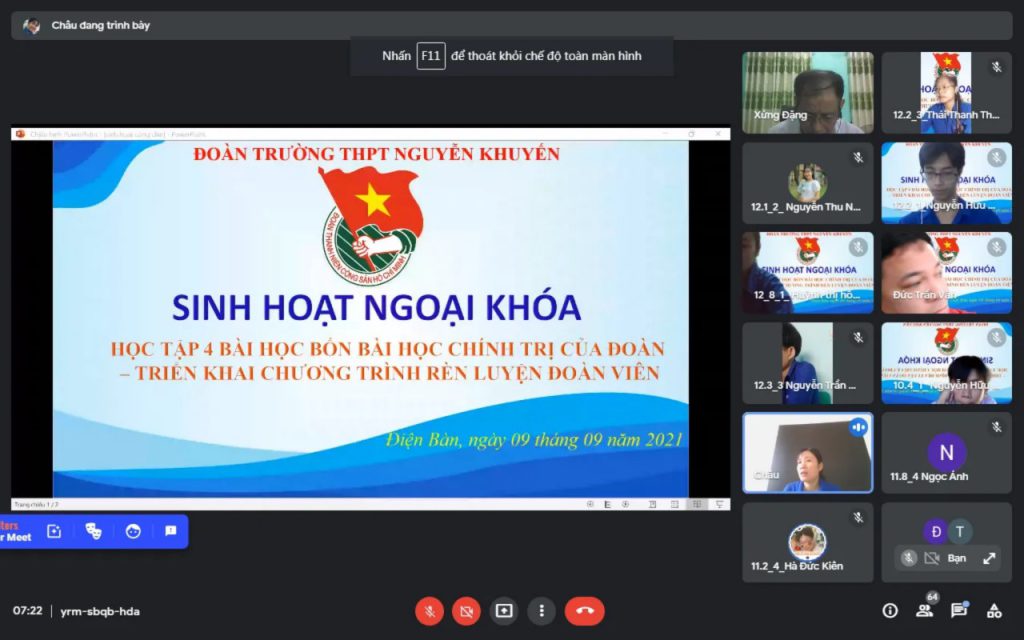Image resolution: width=1024 pixels, height=640 pixels.
Task: Select the Xứng Đặng video tile
Action: (808, 93)
